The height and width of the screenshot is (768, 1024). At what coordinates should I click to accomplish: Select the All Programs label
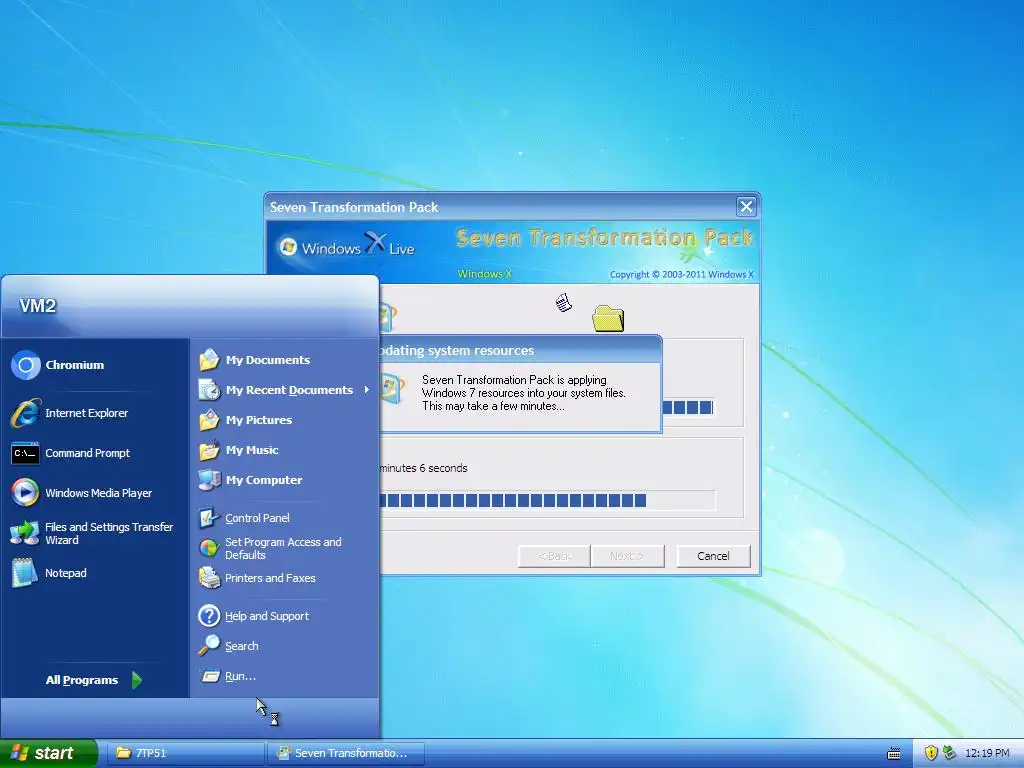(82, 680)
